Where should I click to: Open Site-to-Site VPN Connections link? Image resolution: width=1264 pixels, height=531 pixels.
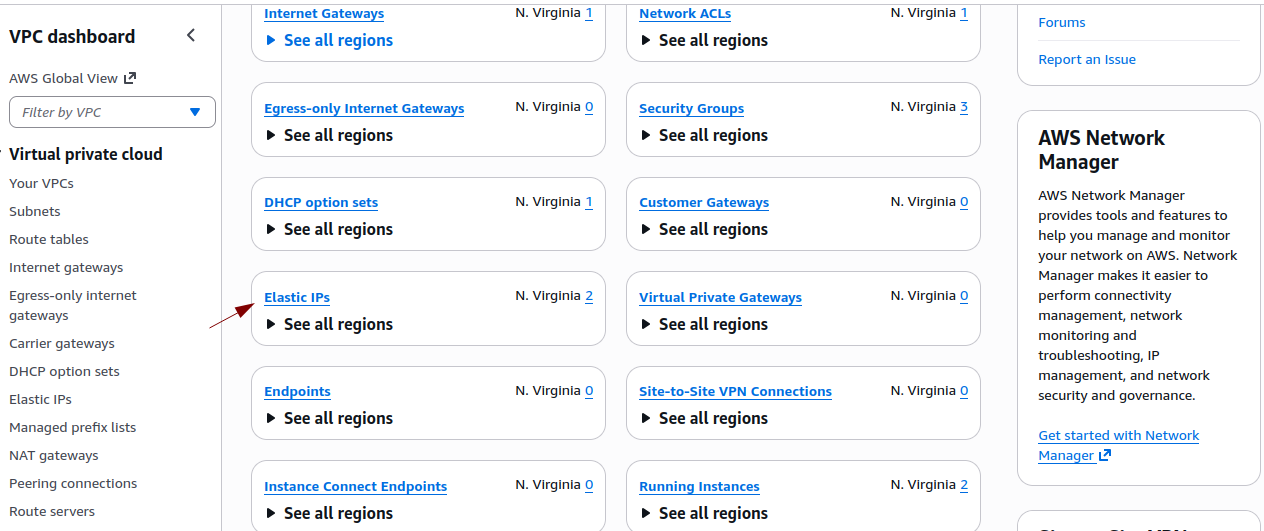tap(735, 391)
